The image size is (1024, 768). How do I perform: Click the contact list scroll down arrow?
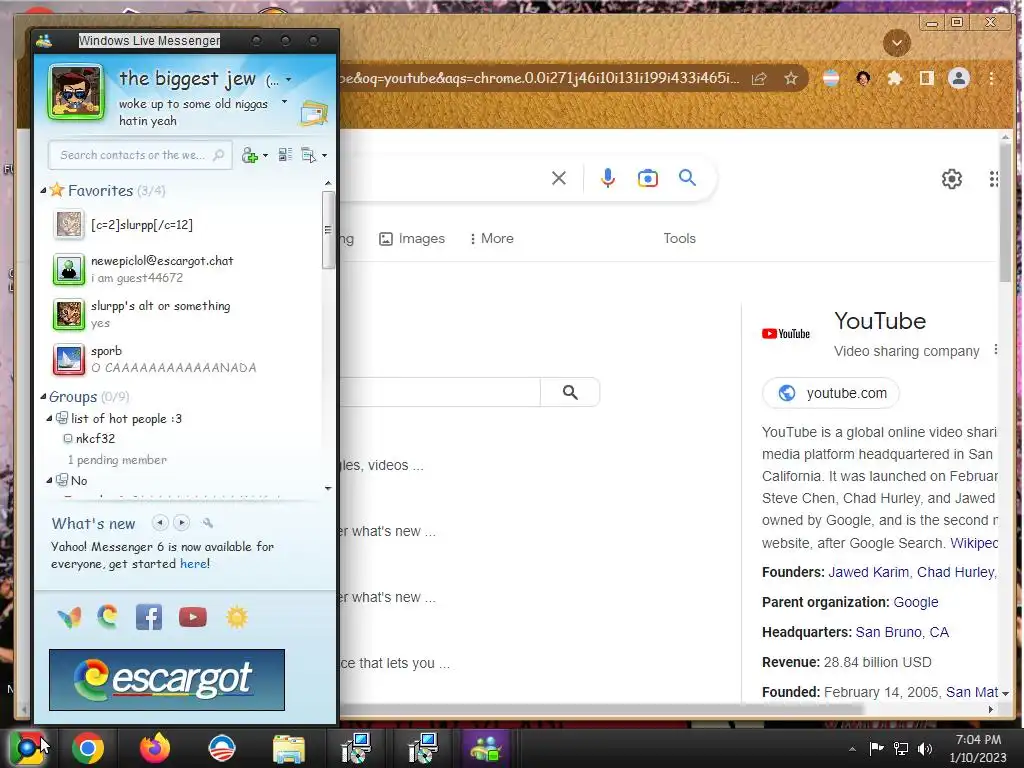(x=328, y=488)
